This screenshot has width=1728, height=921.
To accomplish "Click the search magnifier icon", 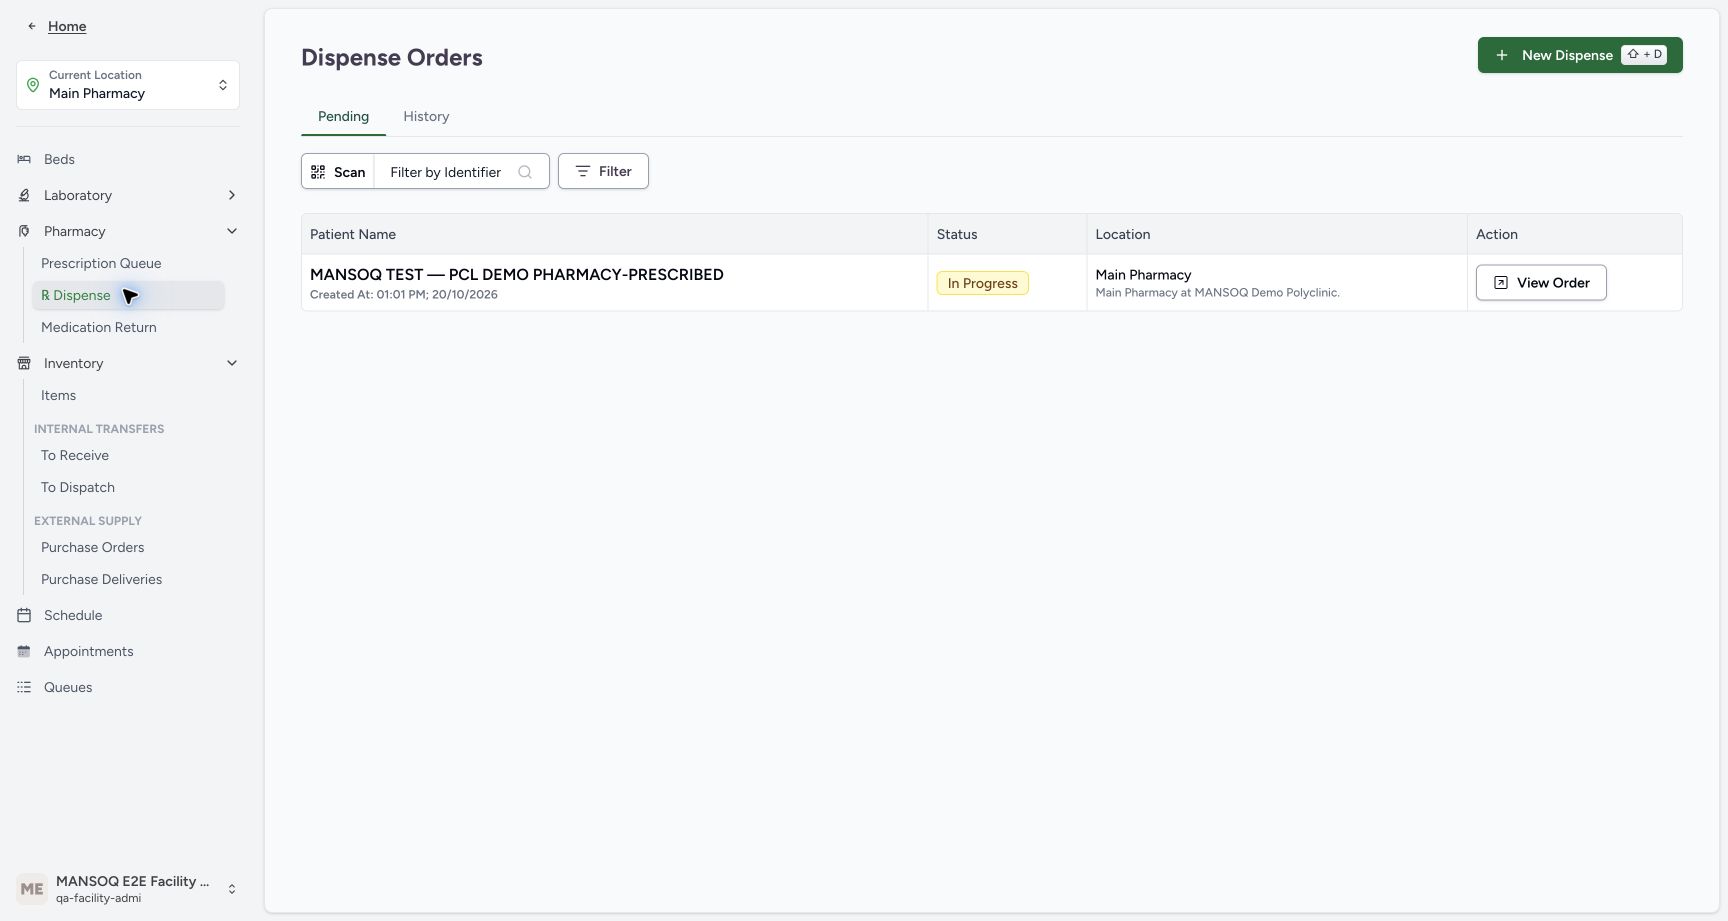I will (x=525, y=172).
